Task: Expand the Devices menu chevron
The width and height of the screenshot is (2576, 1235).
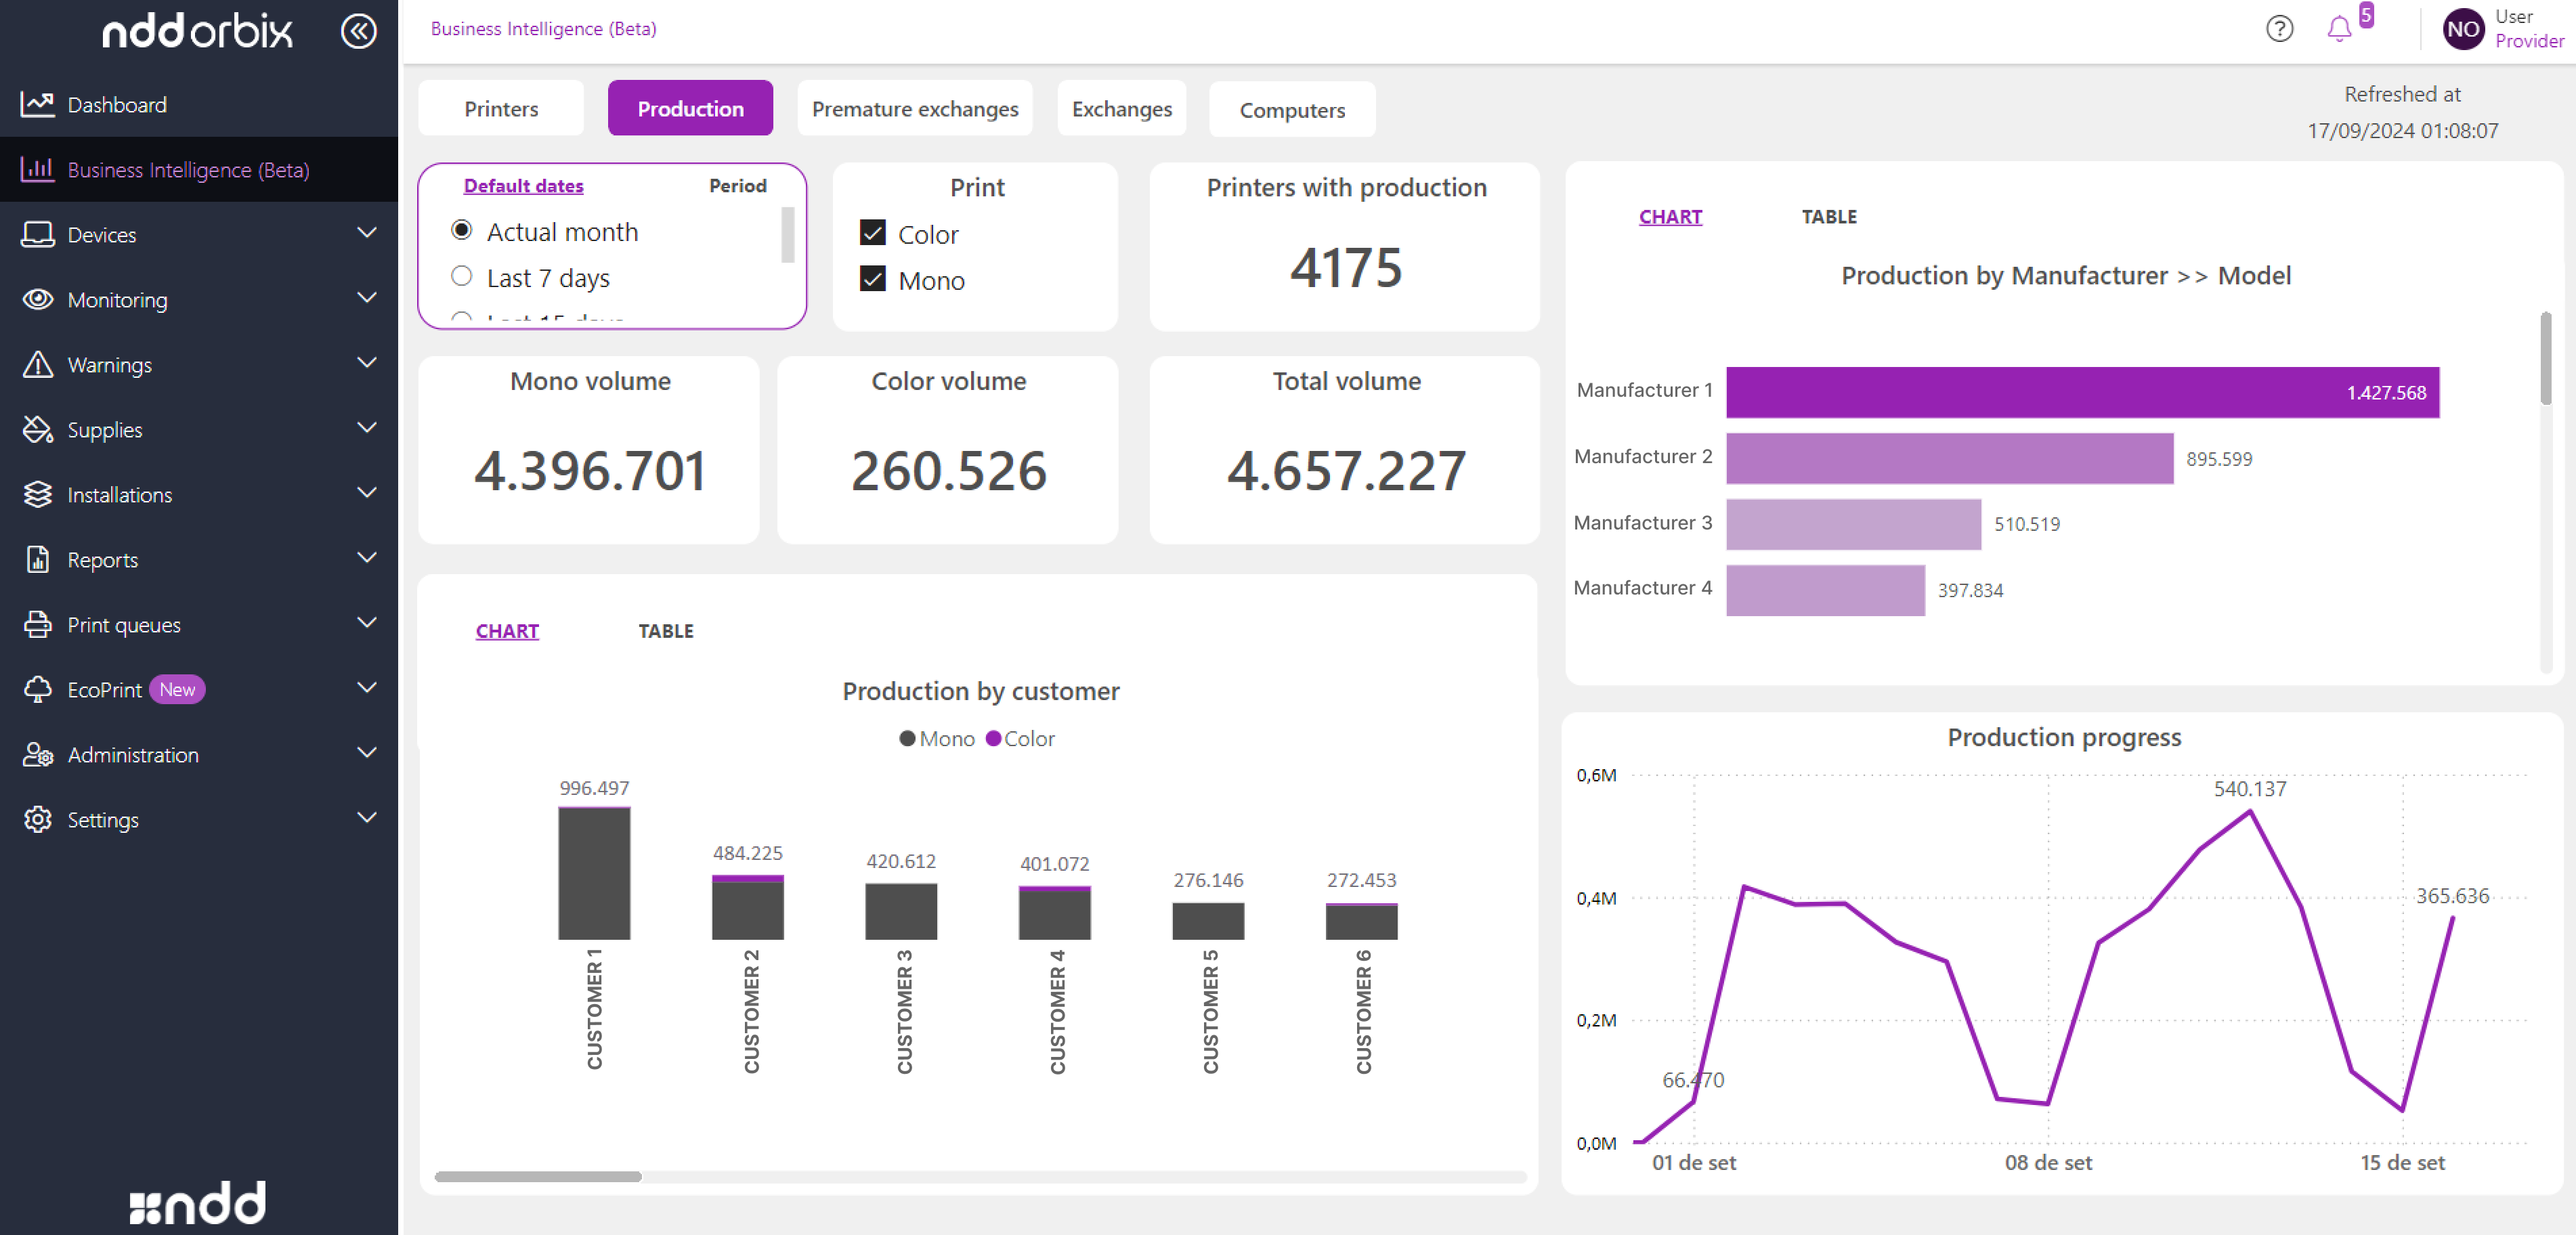Action: pos(367,233)
